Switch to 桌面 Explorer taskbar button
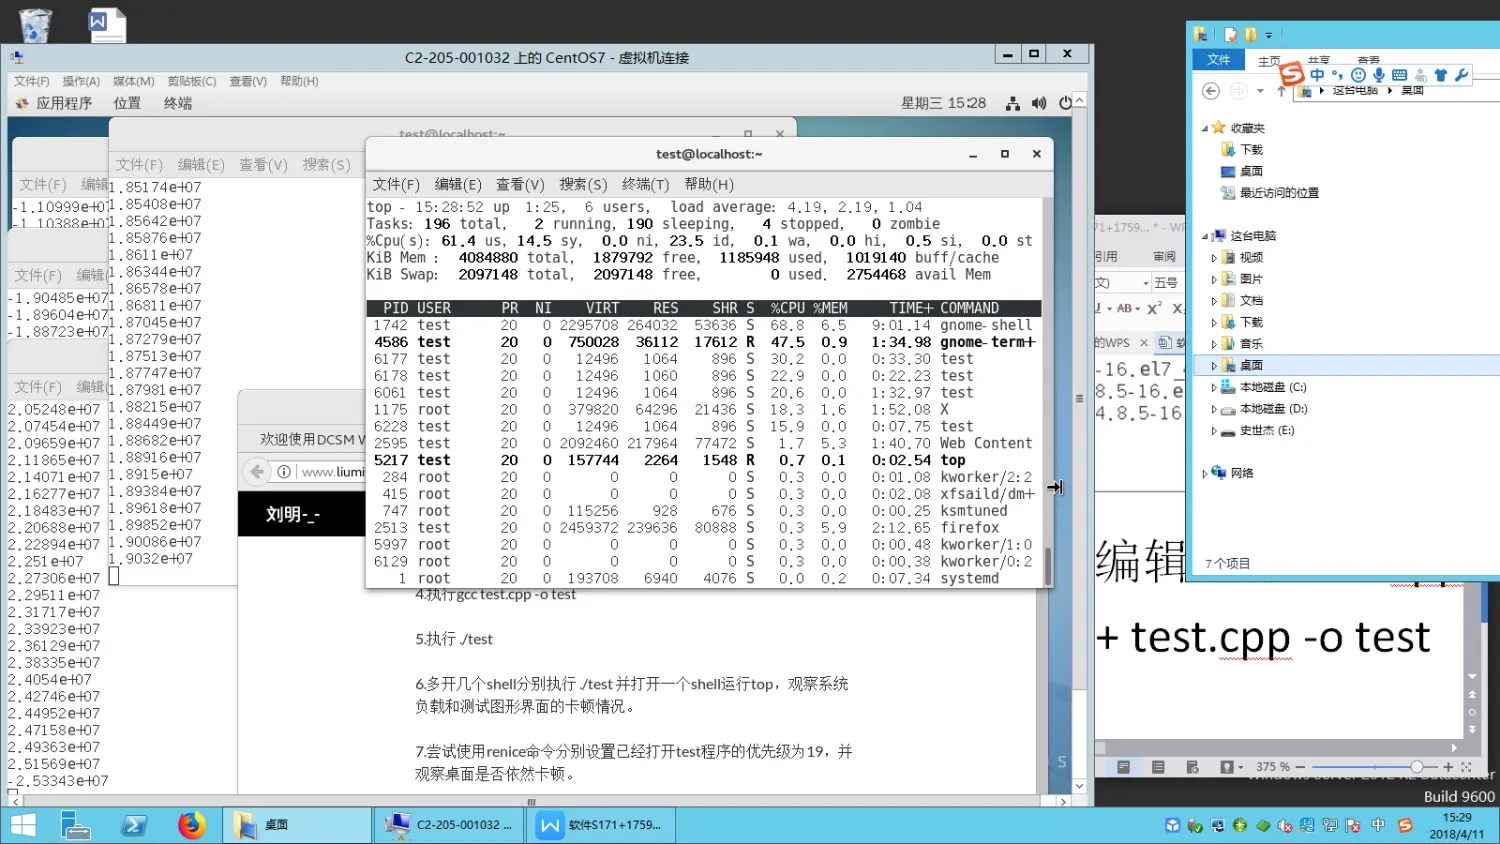Image resolution: width=1500 pixels, height=844 pixels. click(x=297, y=825)
